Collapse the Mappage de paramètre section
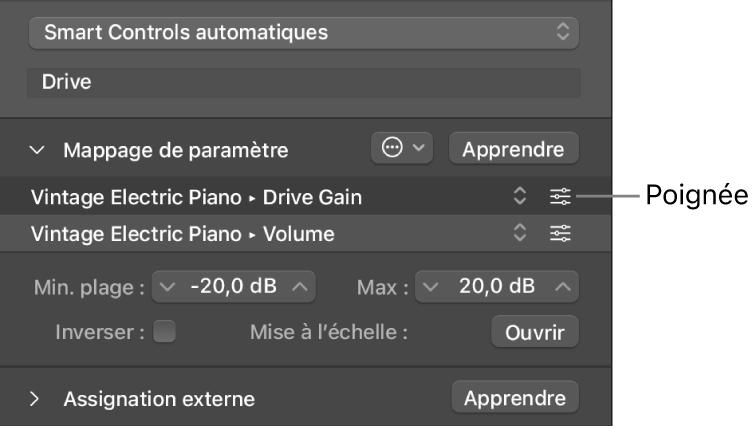The height and width of the screenshot is (428, 755). tap(37, 150)
